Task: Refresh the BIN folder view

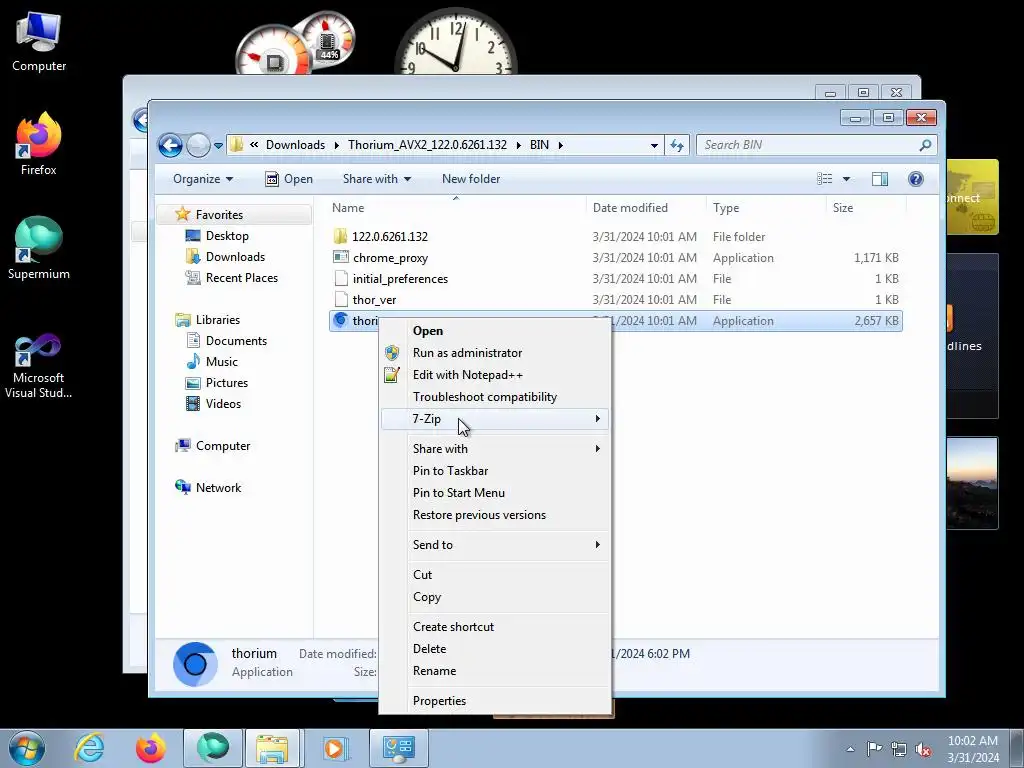Action: pos(677,145)
